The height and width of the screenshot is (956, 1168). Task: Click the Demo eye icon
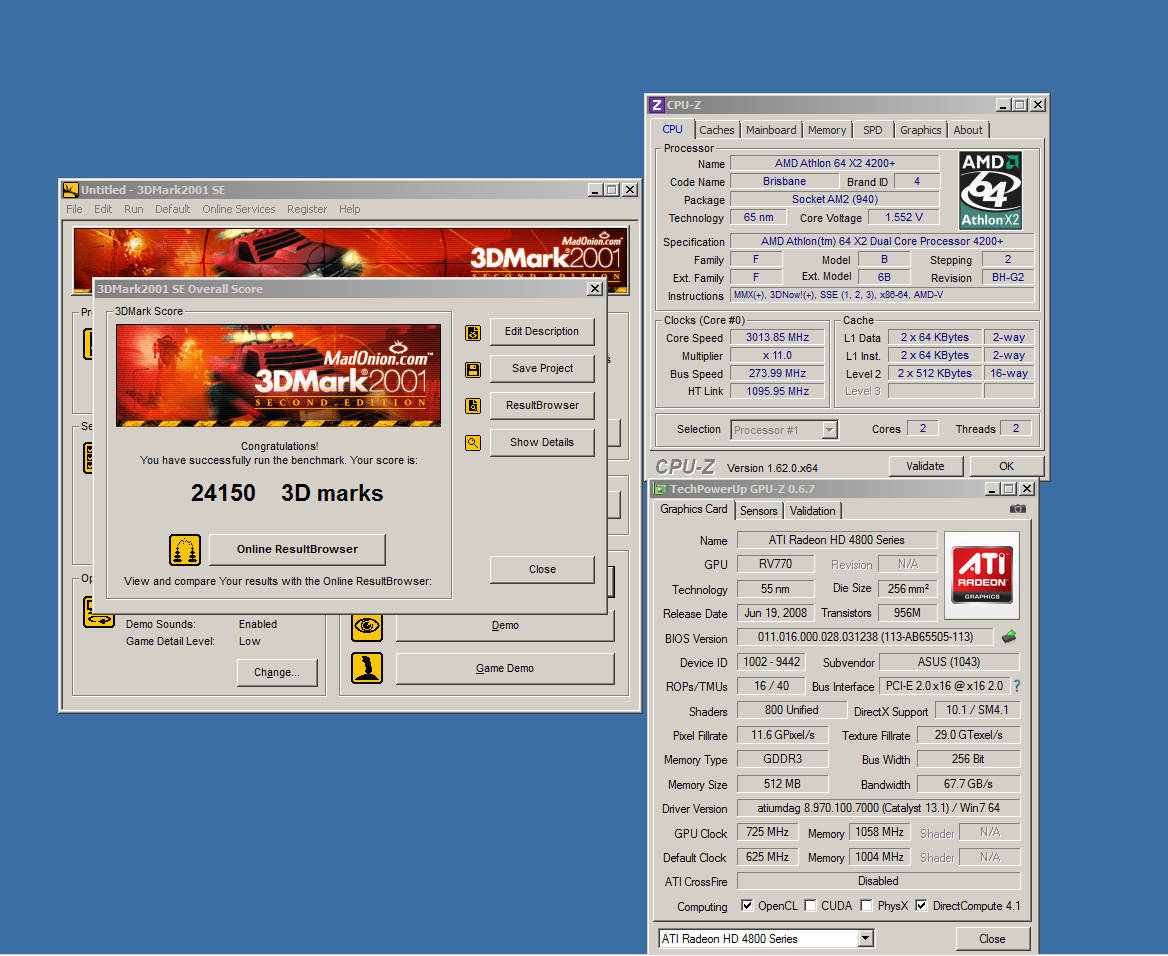tap(366, 625)
